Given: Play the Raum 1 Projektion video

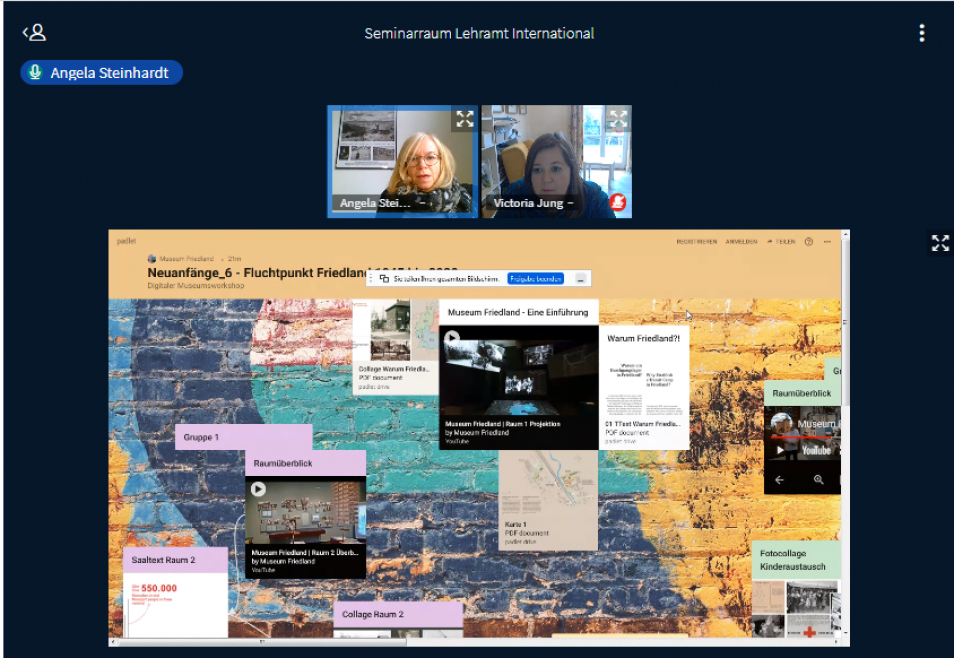Looking at the screenshot, I should pyautogui.click(x=451, y=338).
